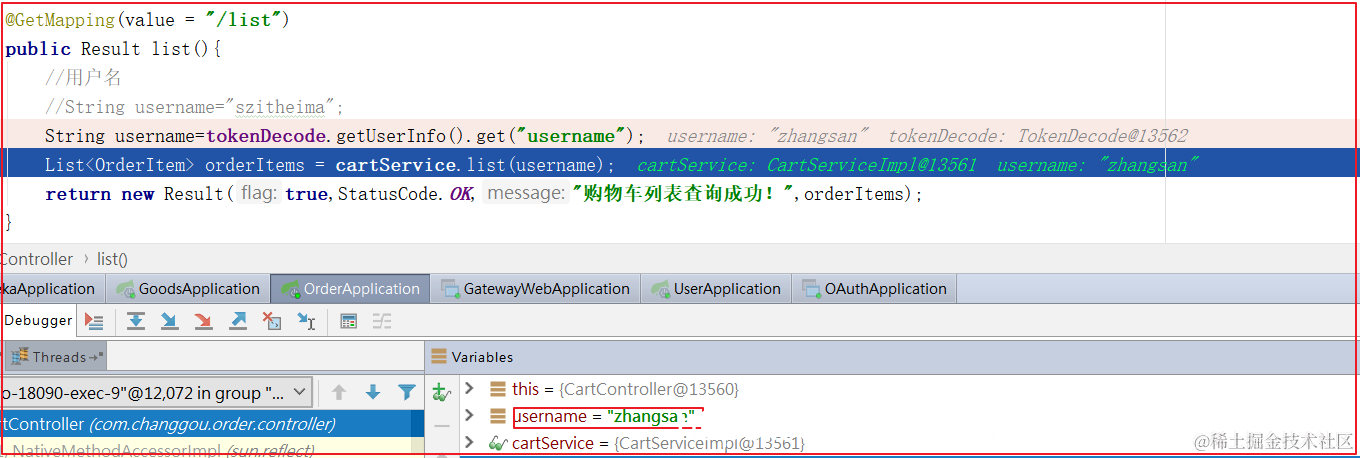Click the remove watch minus icon
The width and height of the screenshot is (1360, 458).
tap(441, 425)
